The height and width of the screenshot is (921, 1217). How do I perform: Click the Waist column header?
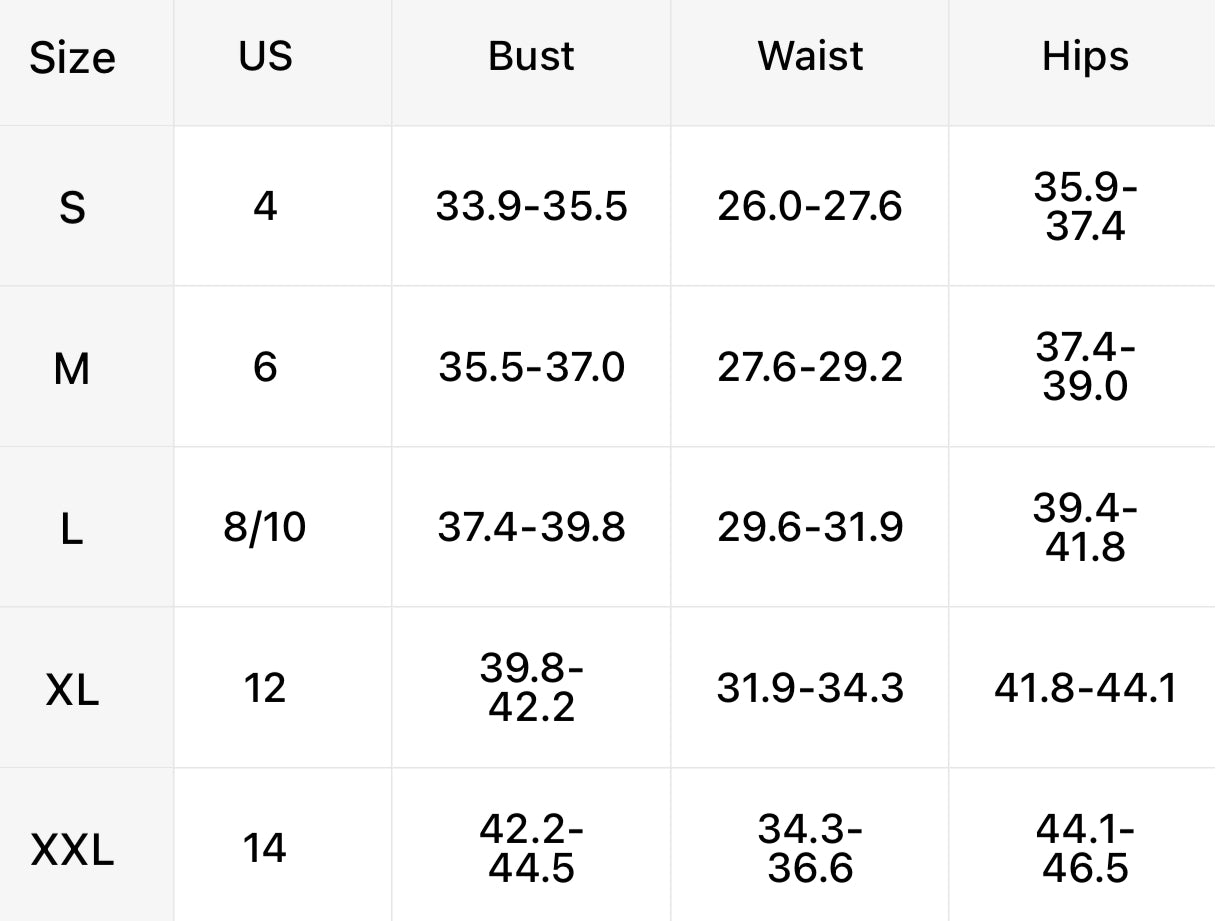pyautogui.click(x=810, y=56)
